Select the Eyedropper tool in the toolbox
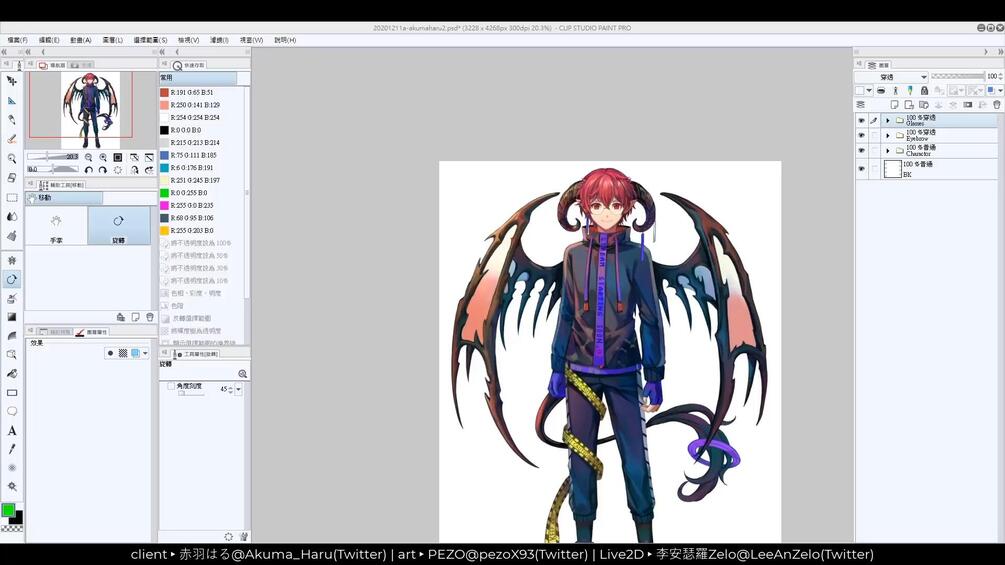The height and width of the screenshot is (565, 1005). 12,449
